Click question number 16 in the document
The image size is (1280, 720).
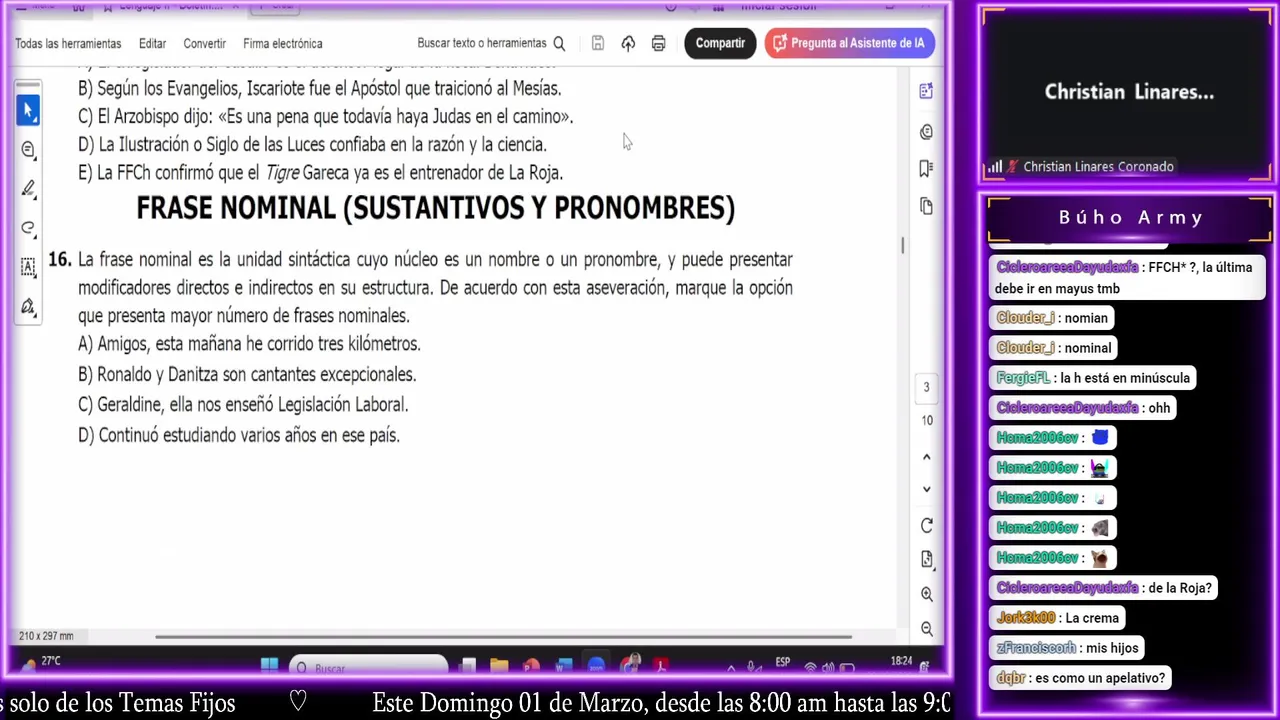59,259
